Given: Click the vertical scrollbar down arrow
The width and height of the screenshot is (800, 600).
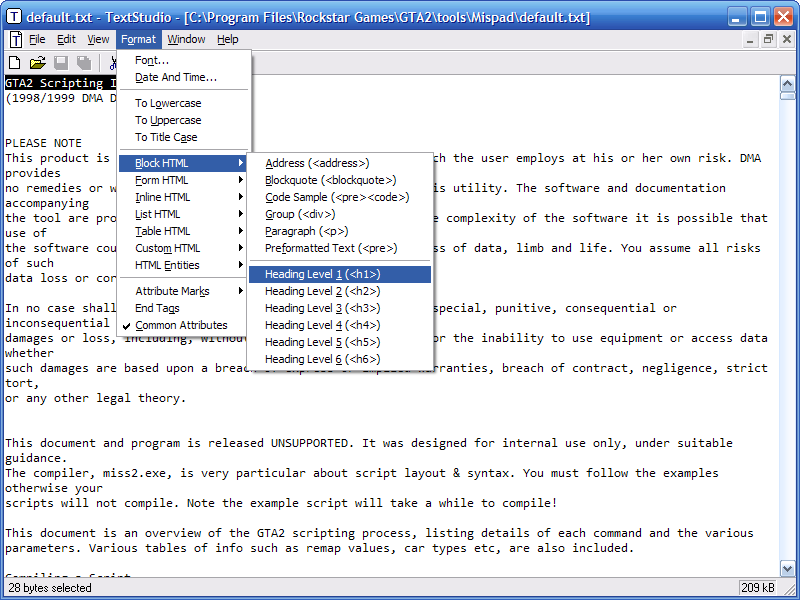Looking at the screenshot, I should coord(787,568).
